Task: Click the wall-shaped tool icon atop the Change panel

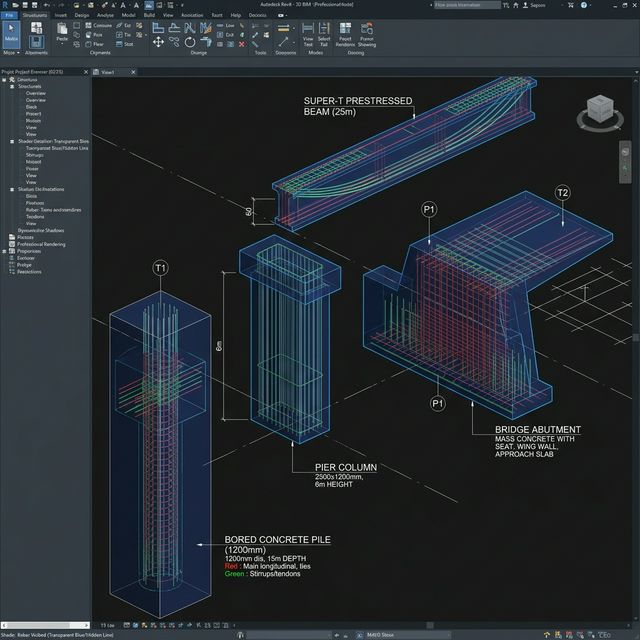Action: point(158,28)
